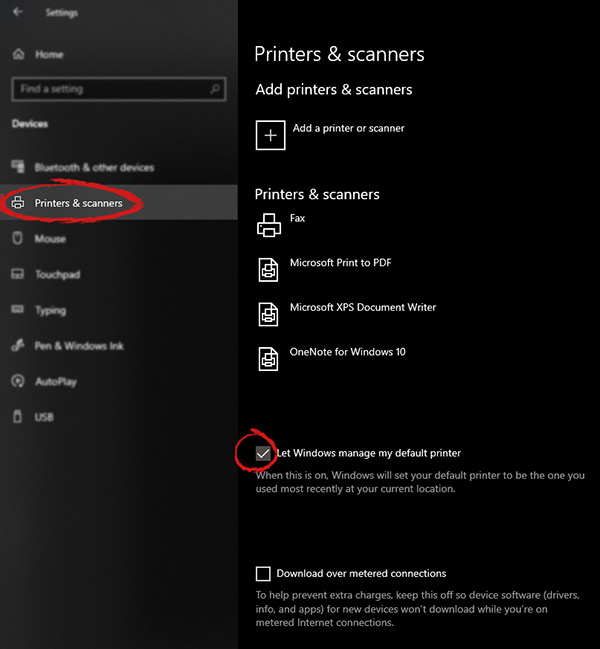Click the back arrow in Settings
The image size is (600, 649).
click(18, 12)
